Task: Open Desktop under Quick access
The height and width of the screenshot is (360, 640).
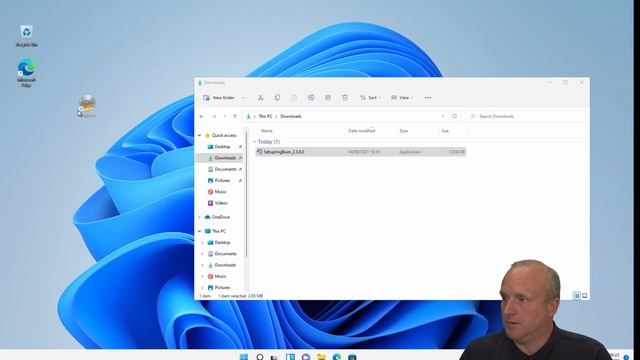Action: click(222, 147)
